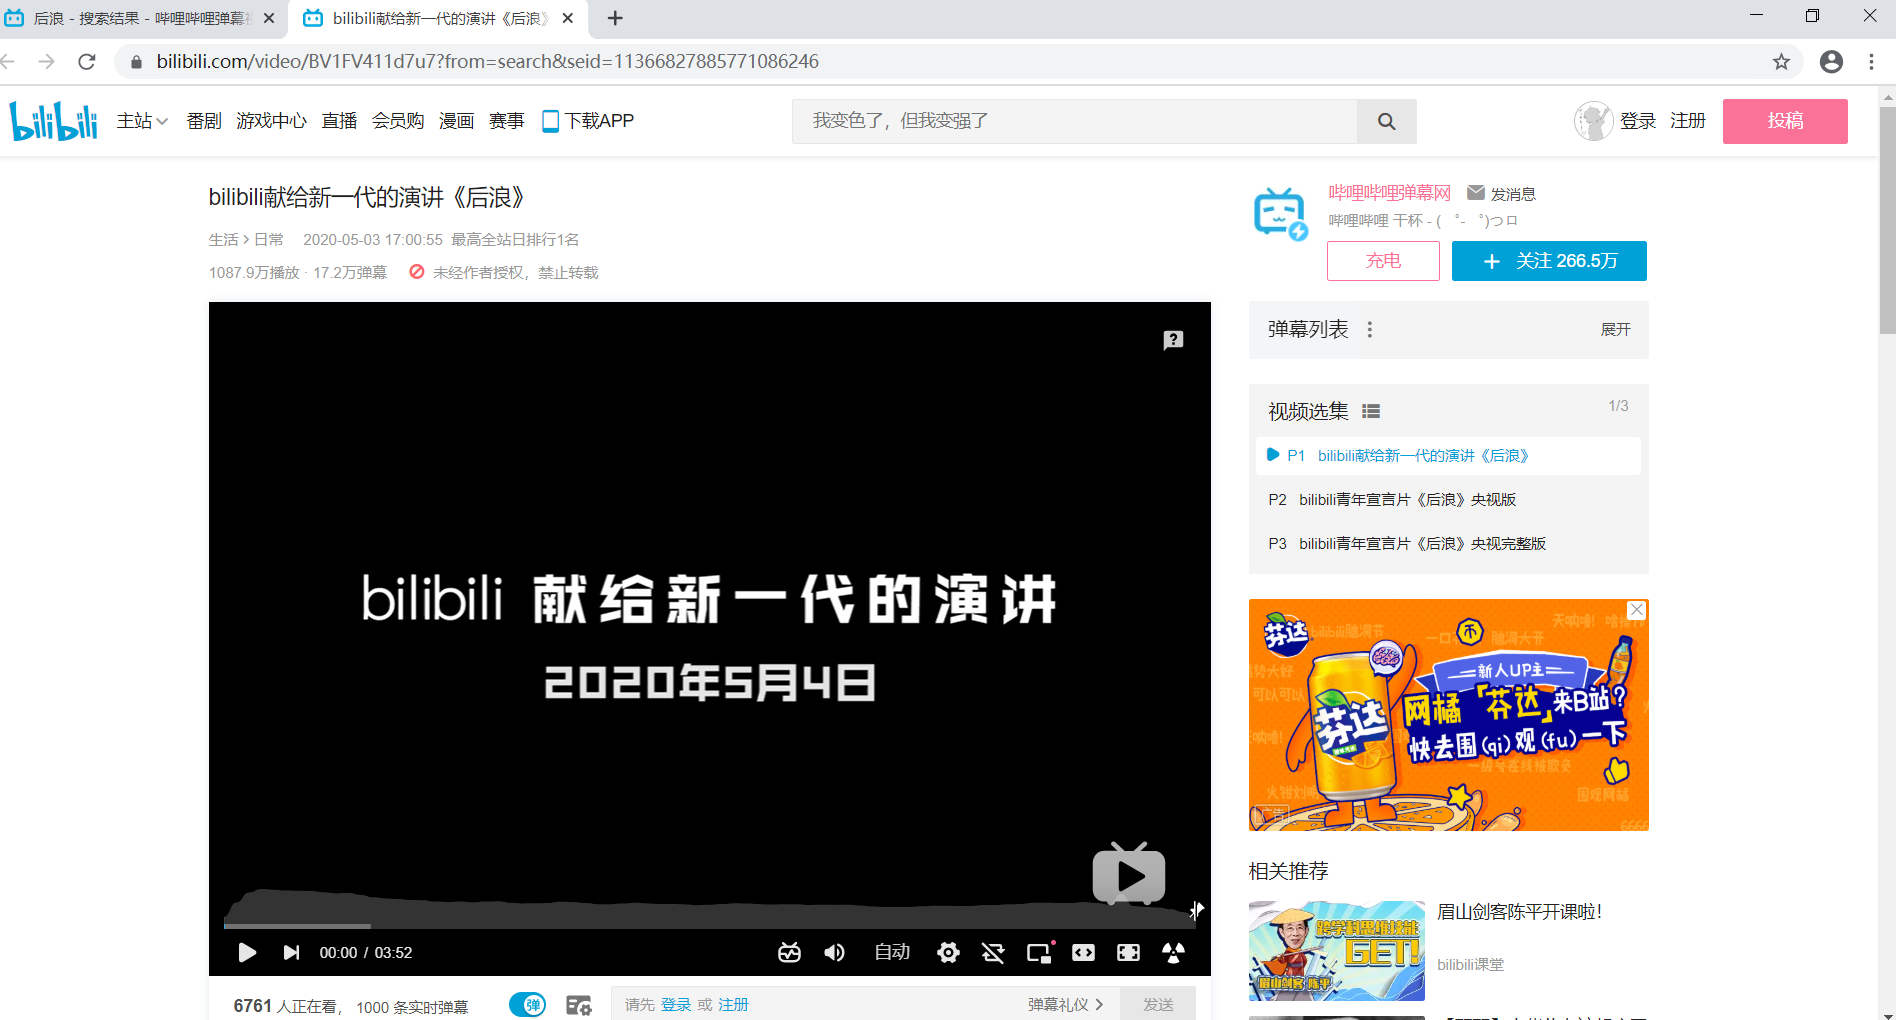Click the browser address bar
Screen dimensions: 1896x1020
pyautogui.click(x=960, y=62)
